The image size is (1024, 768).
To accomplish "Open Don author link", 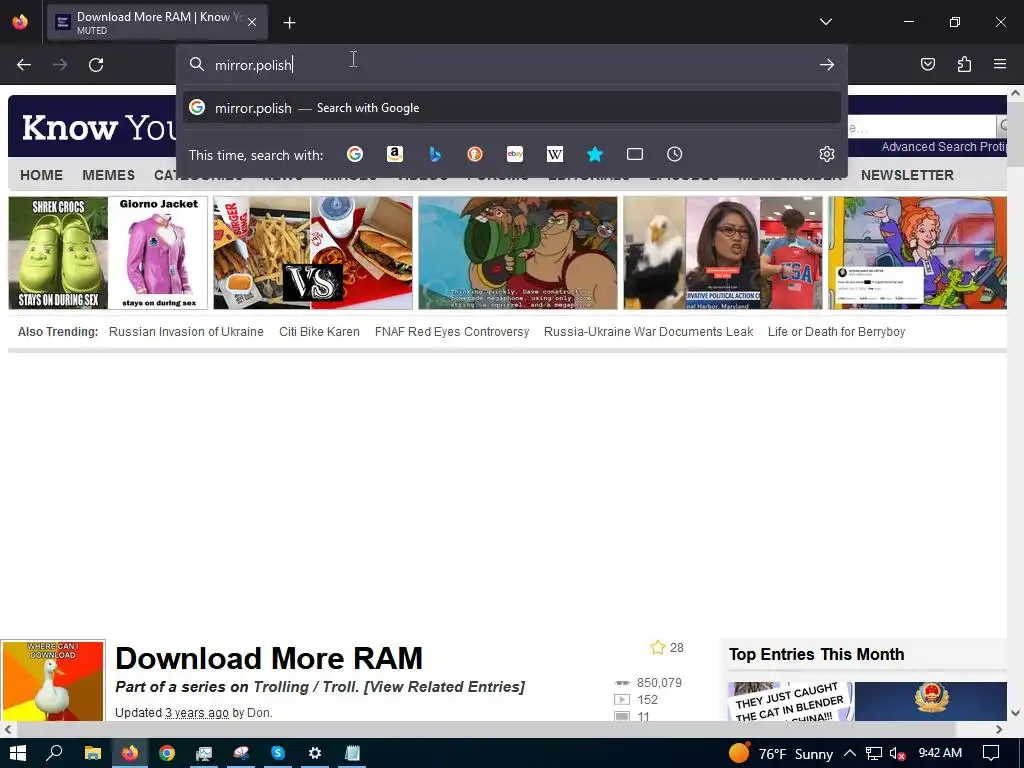I will 258,712.
